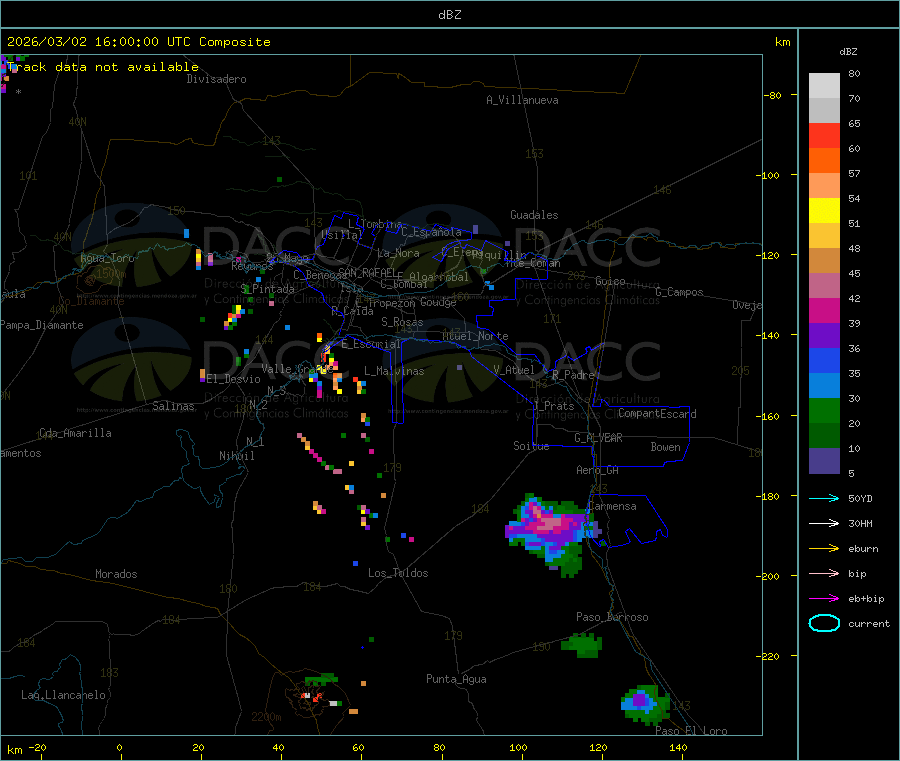Click the green echo below Paso_Barroso

point(582,645)
